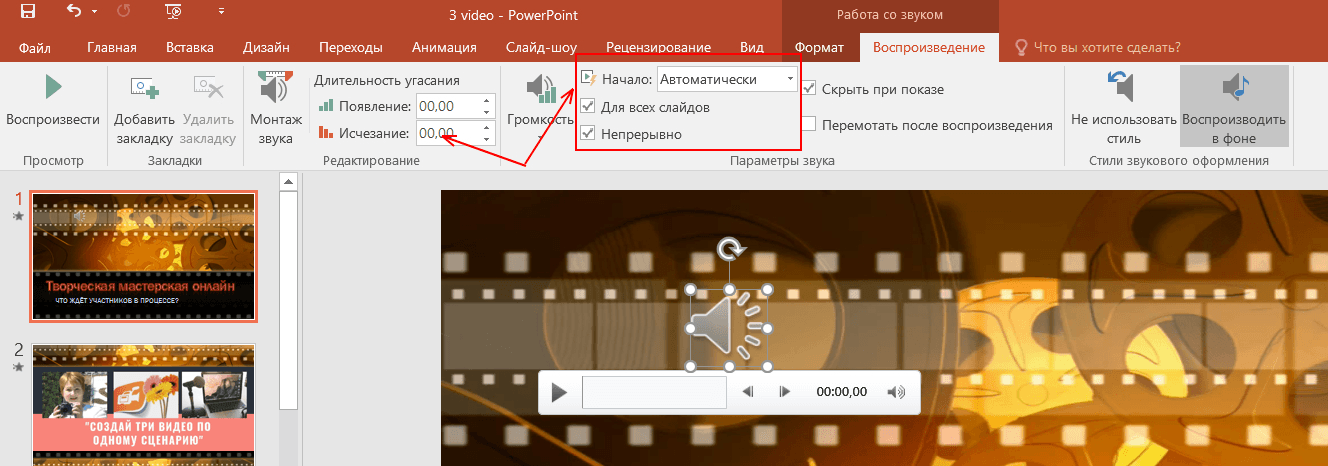Click the rotation handle above the audio icon

click(x=729, y=248)
